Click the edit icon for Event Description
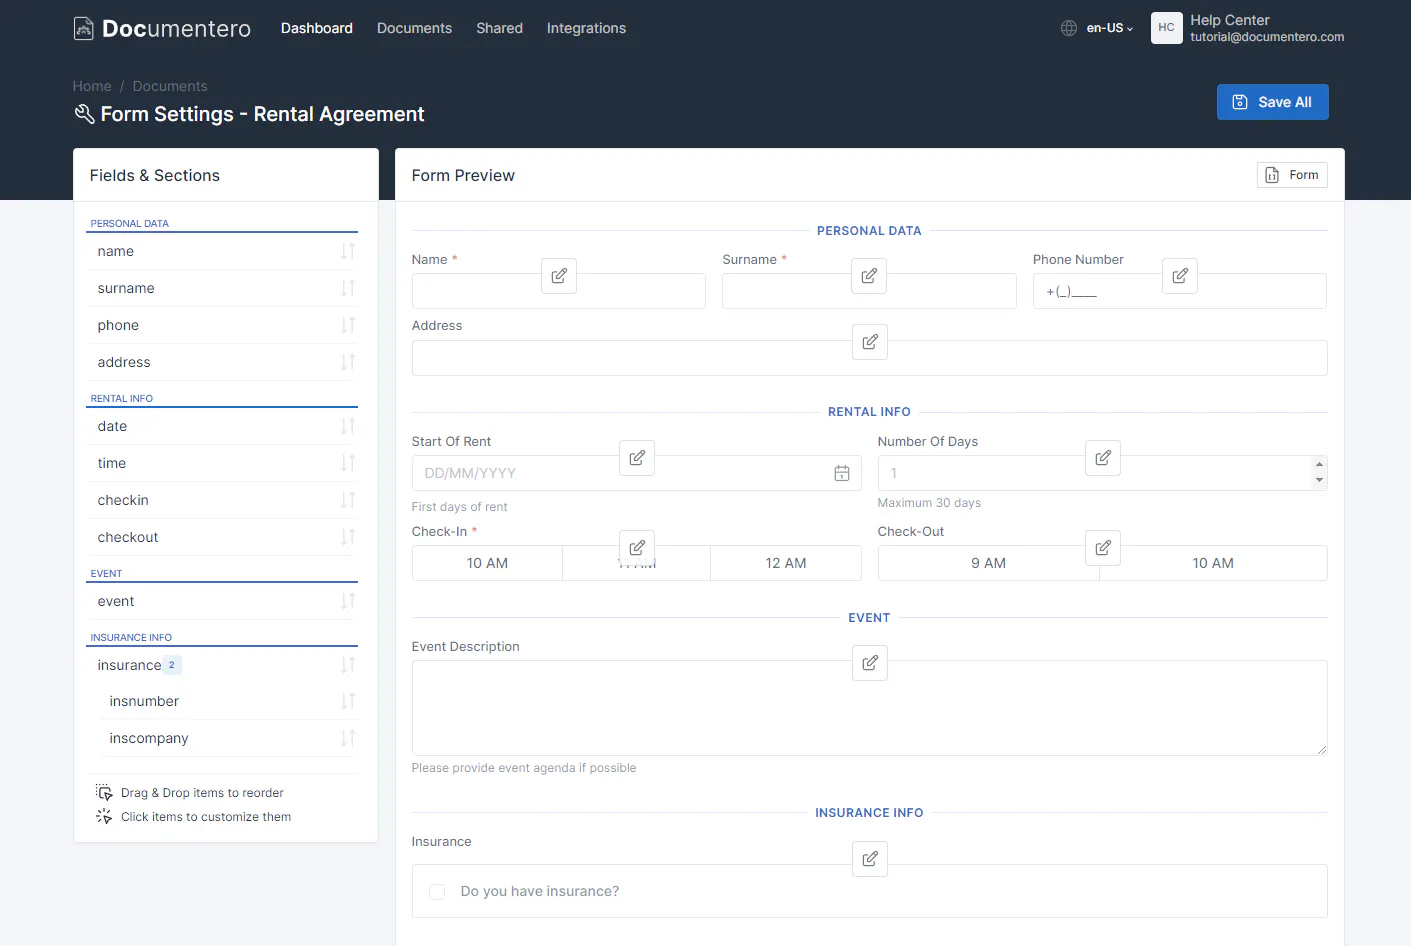The image size is (1411, 946). coord(870,663)
